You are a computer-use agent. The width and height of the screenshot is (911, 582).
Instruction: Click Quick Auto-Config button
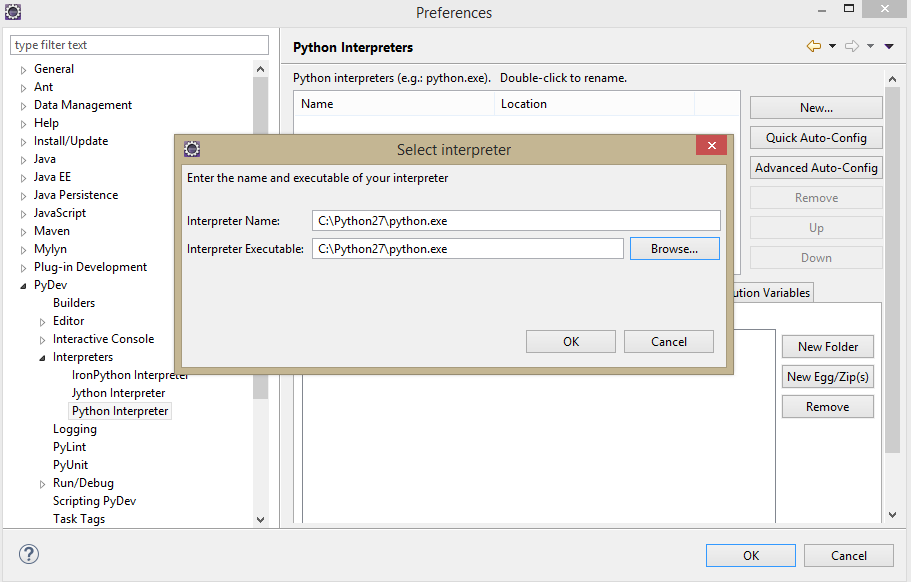point(816,138)
